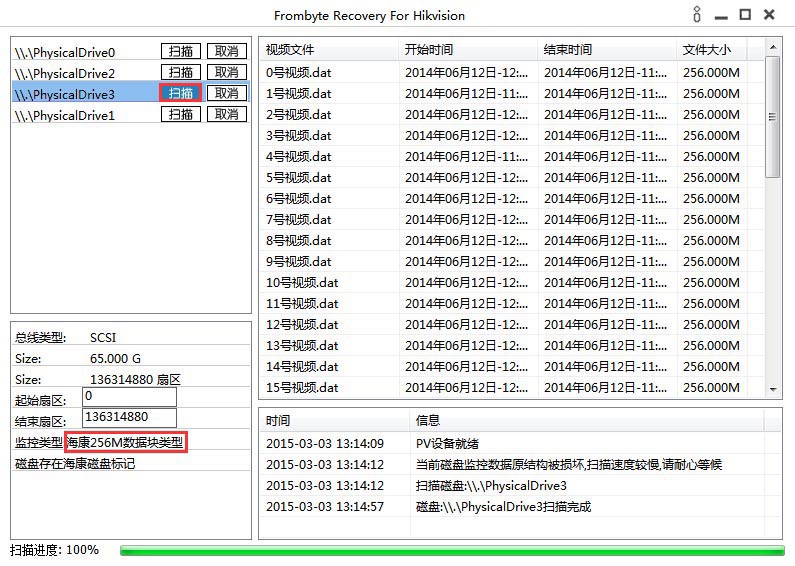The width and height of the screenshot is (795, 566).
Task: Select file 7号视频.dat
Action: click(x=299, y=220)
